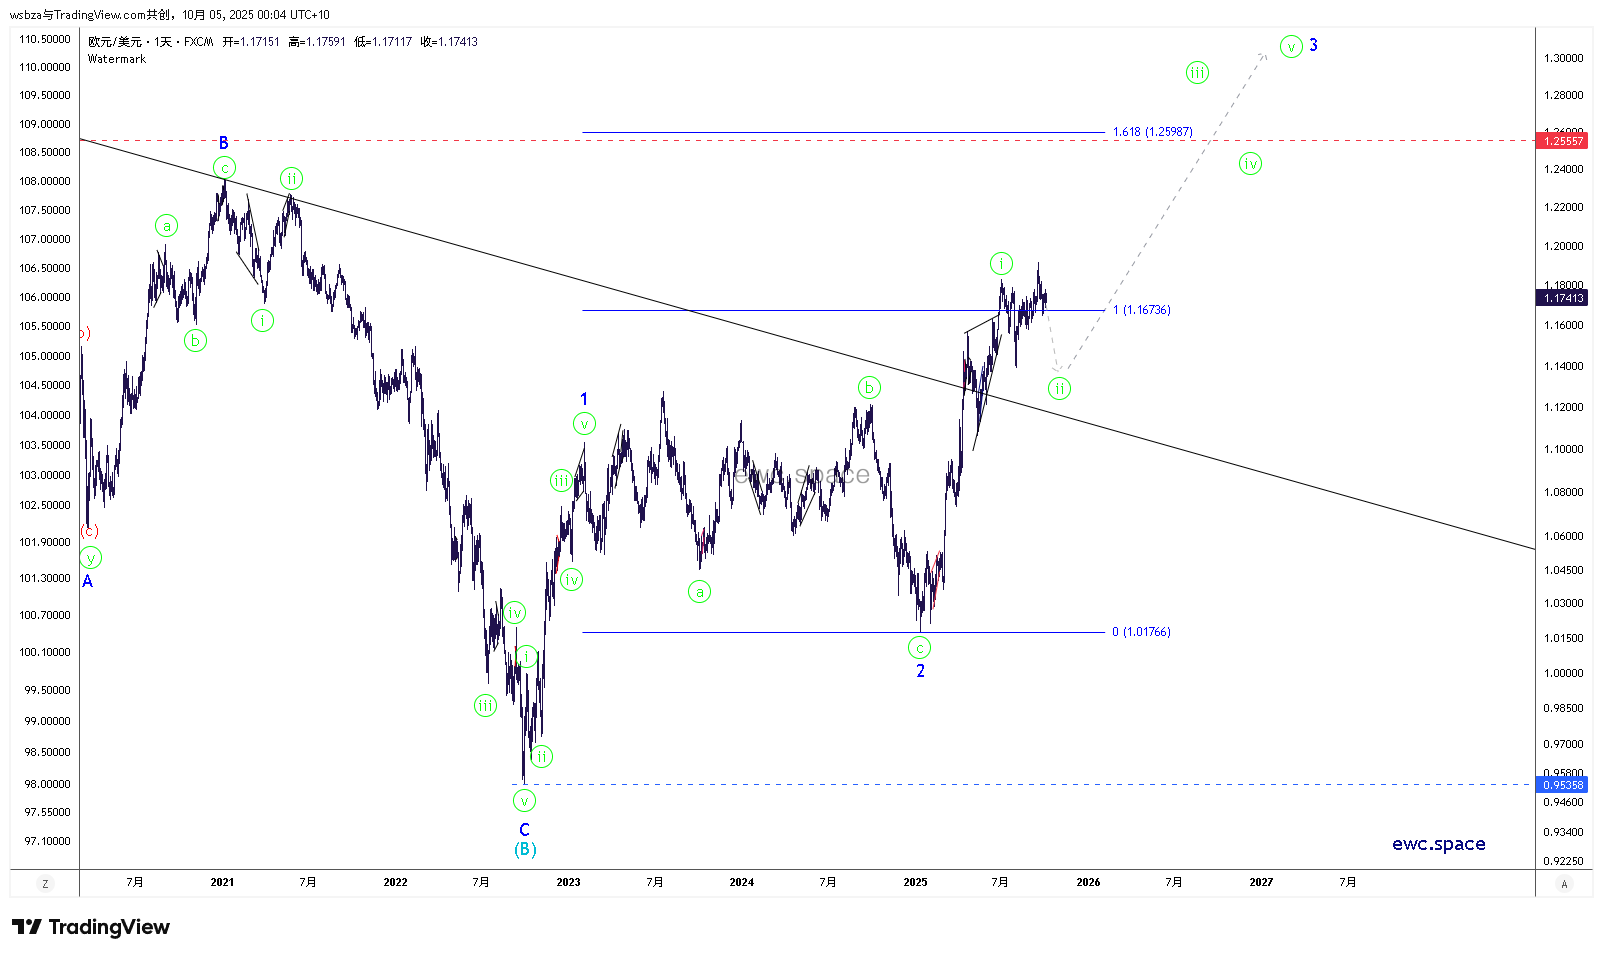
Task: Select the 1 (1.16736) Fibonacci level label
Action: click(x=1141, y=310)
